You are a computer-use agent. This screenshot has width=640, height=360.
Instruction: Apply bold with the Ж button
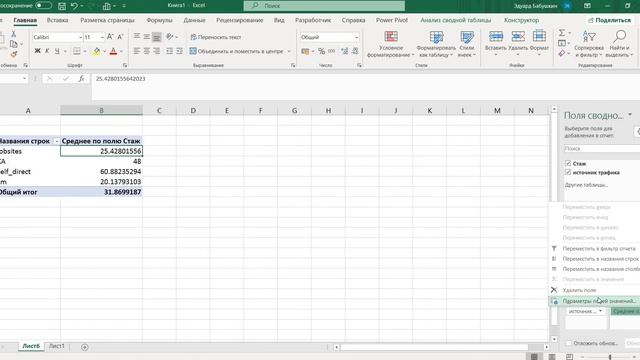tap(37, 51)
